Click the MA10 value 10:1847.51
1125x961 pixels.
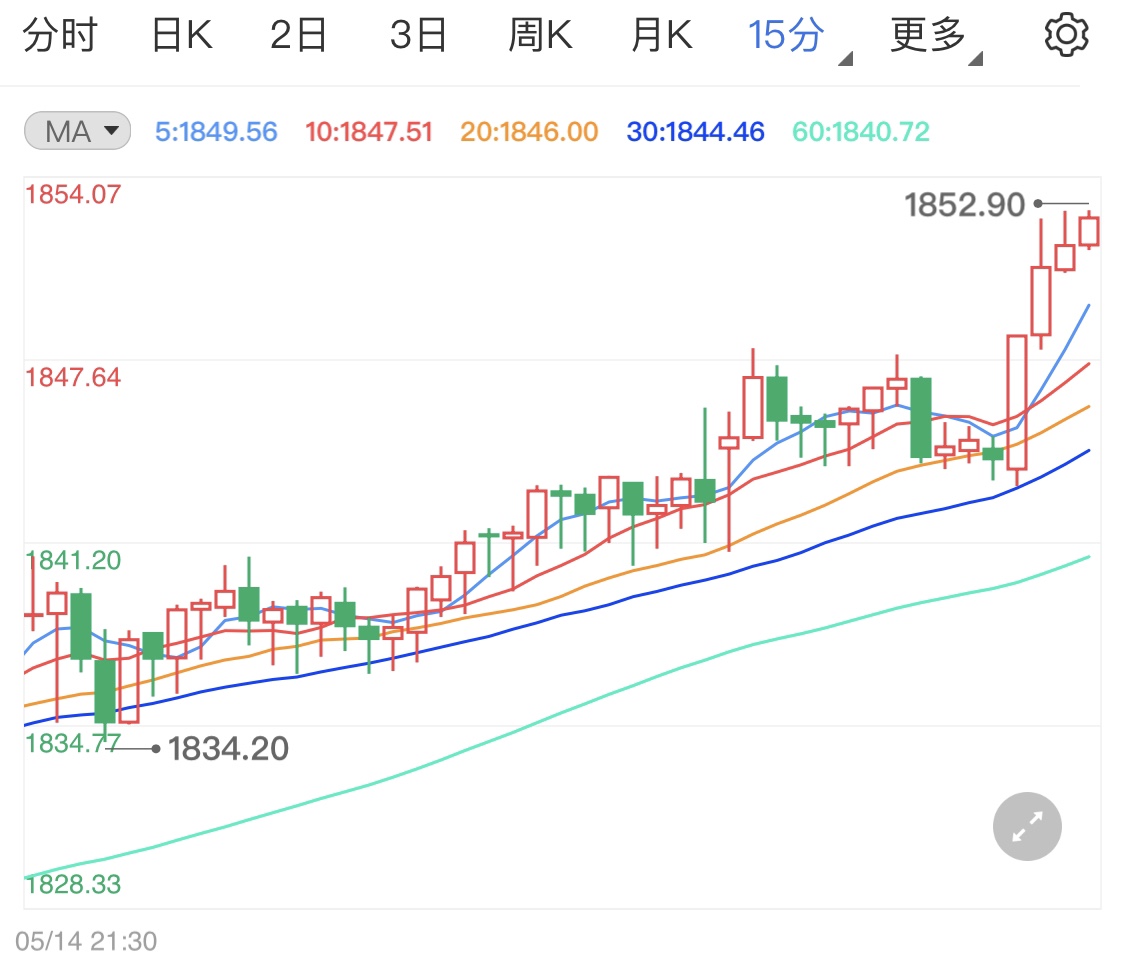[x=369, y=131]
